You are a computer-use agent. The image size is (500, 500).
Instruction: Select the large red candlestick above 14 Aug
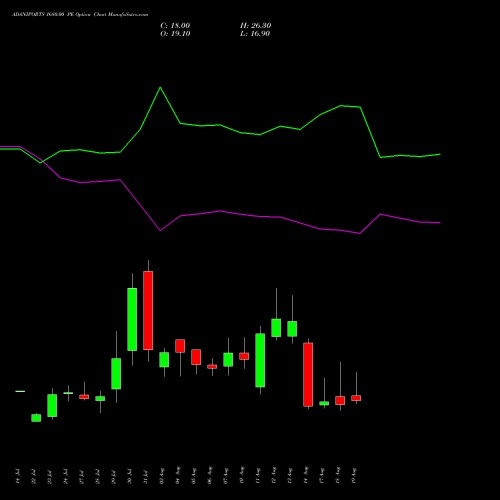[308, 375]
